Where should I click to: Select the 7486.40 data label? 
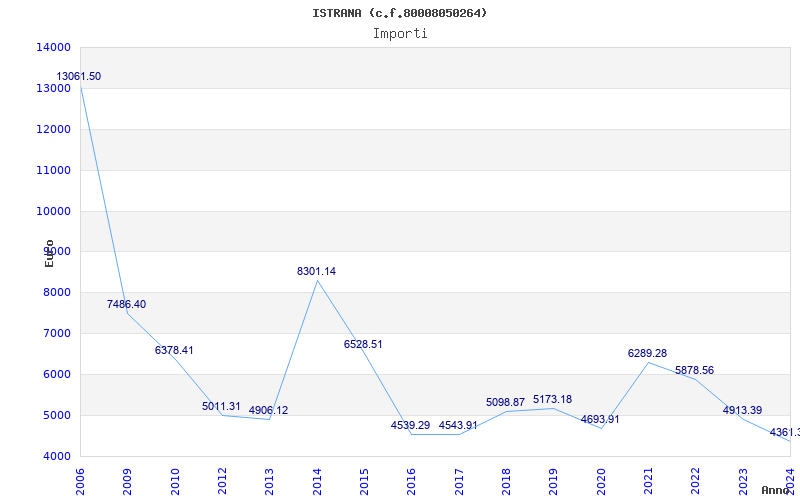pos(126,305)
